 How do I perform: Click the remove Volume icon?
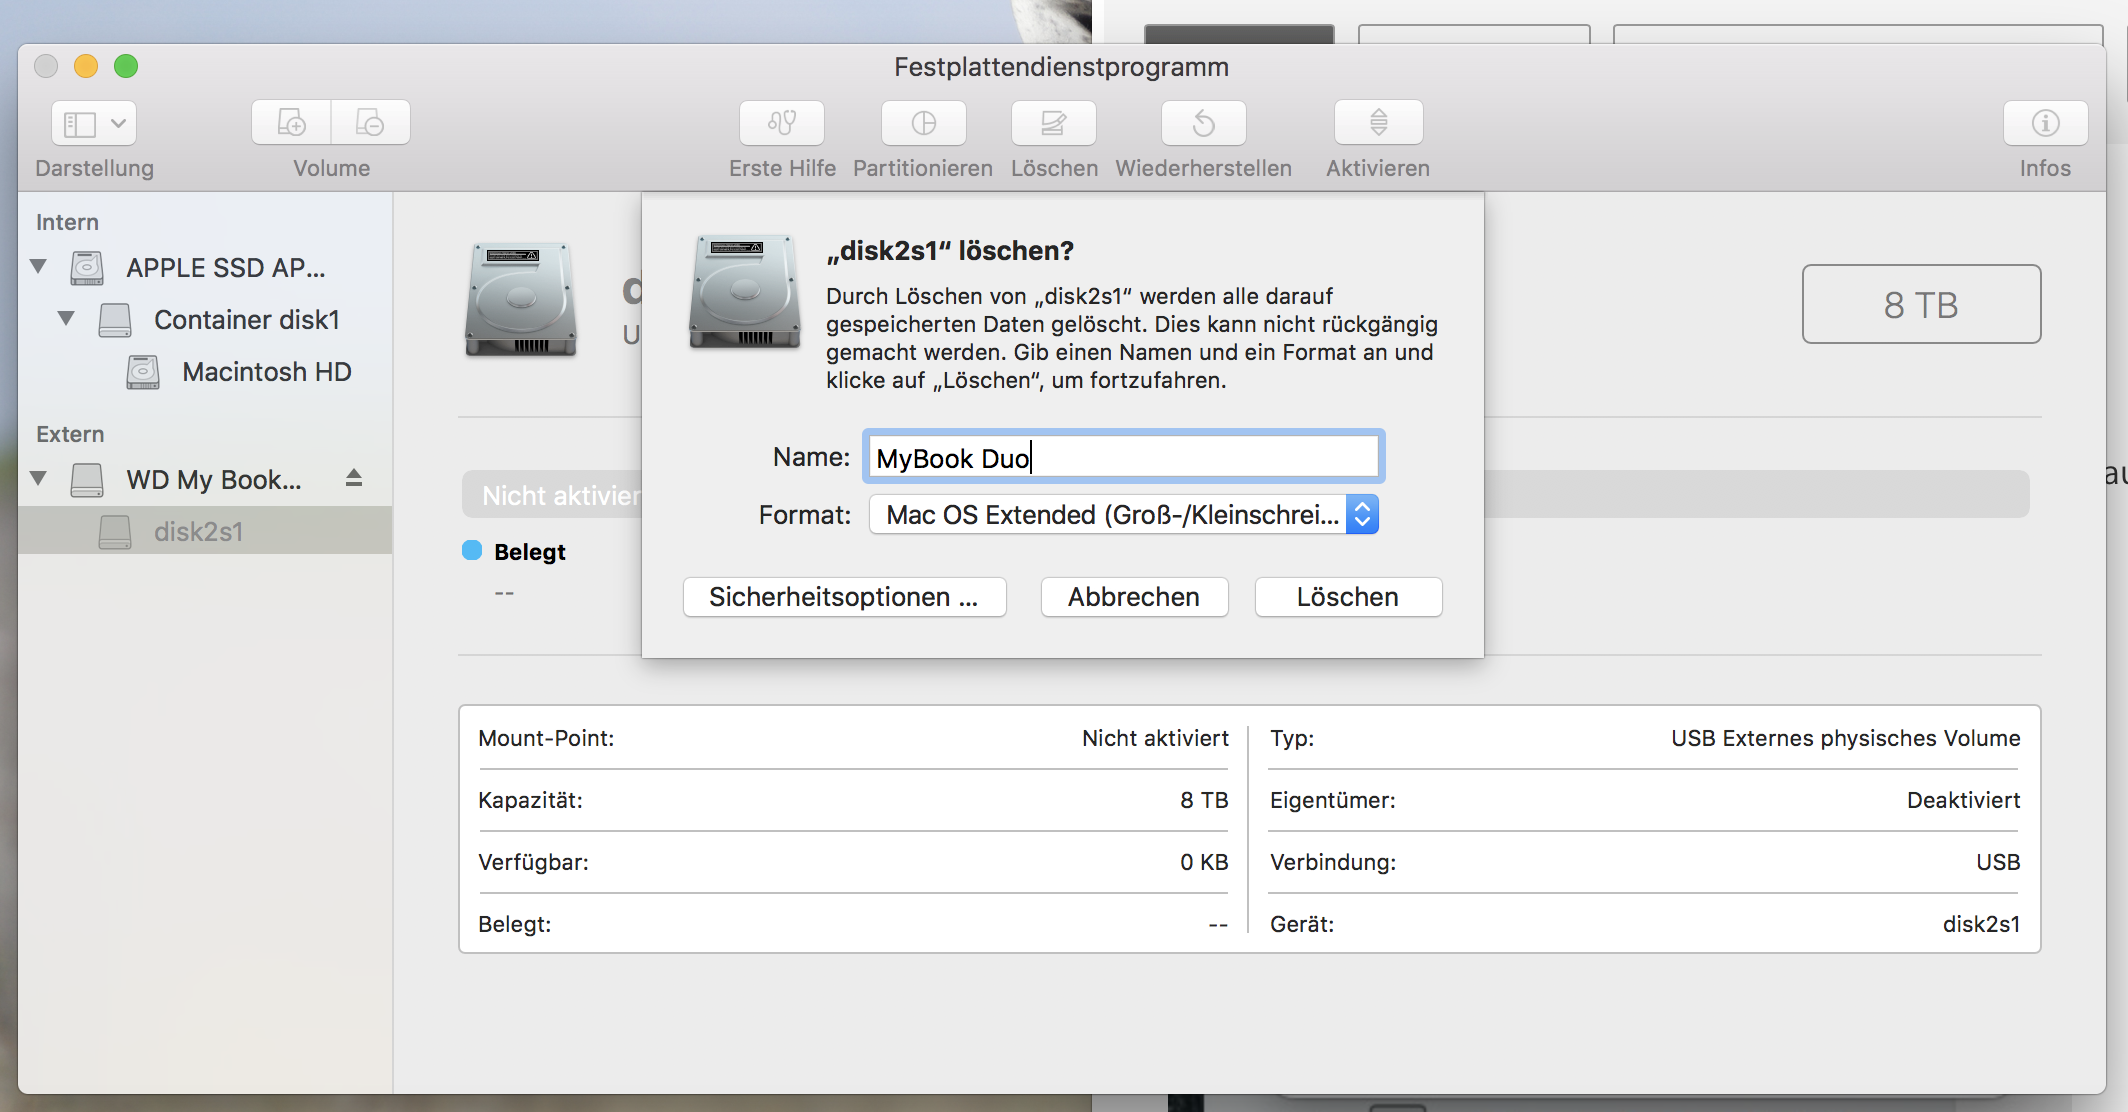click(370, 123)
